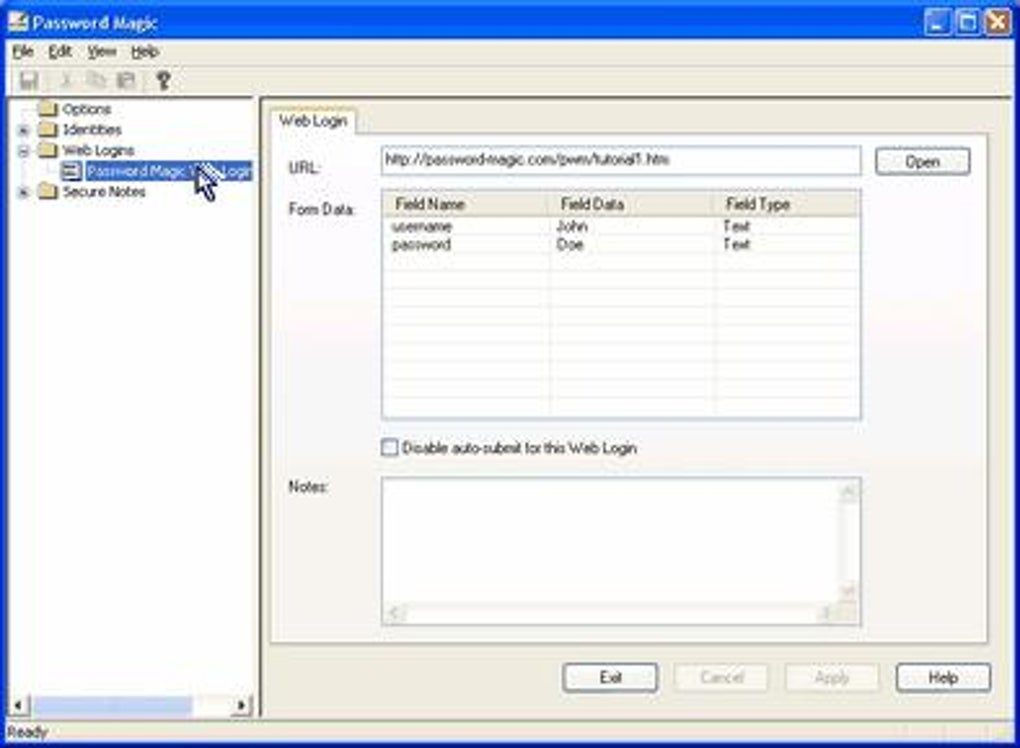The height and width of the screenshot is (748, 1020).
Task: Click the Paste toolbar icon
Action: coord(126,81)
